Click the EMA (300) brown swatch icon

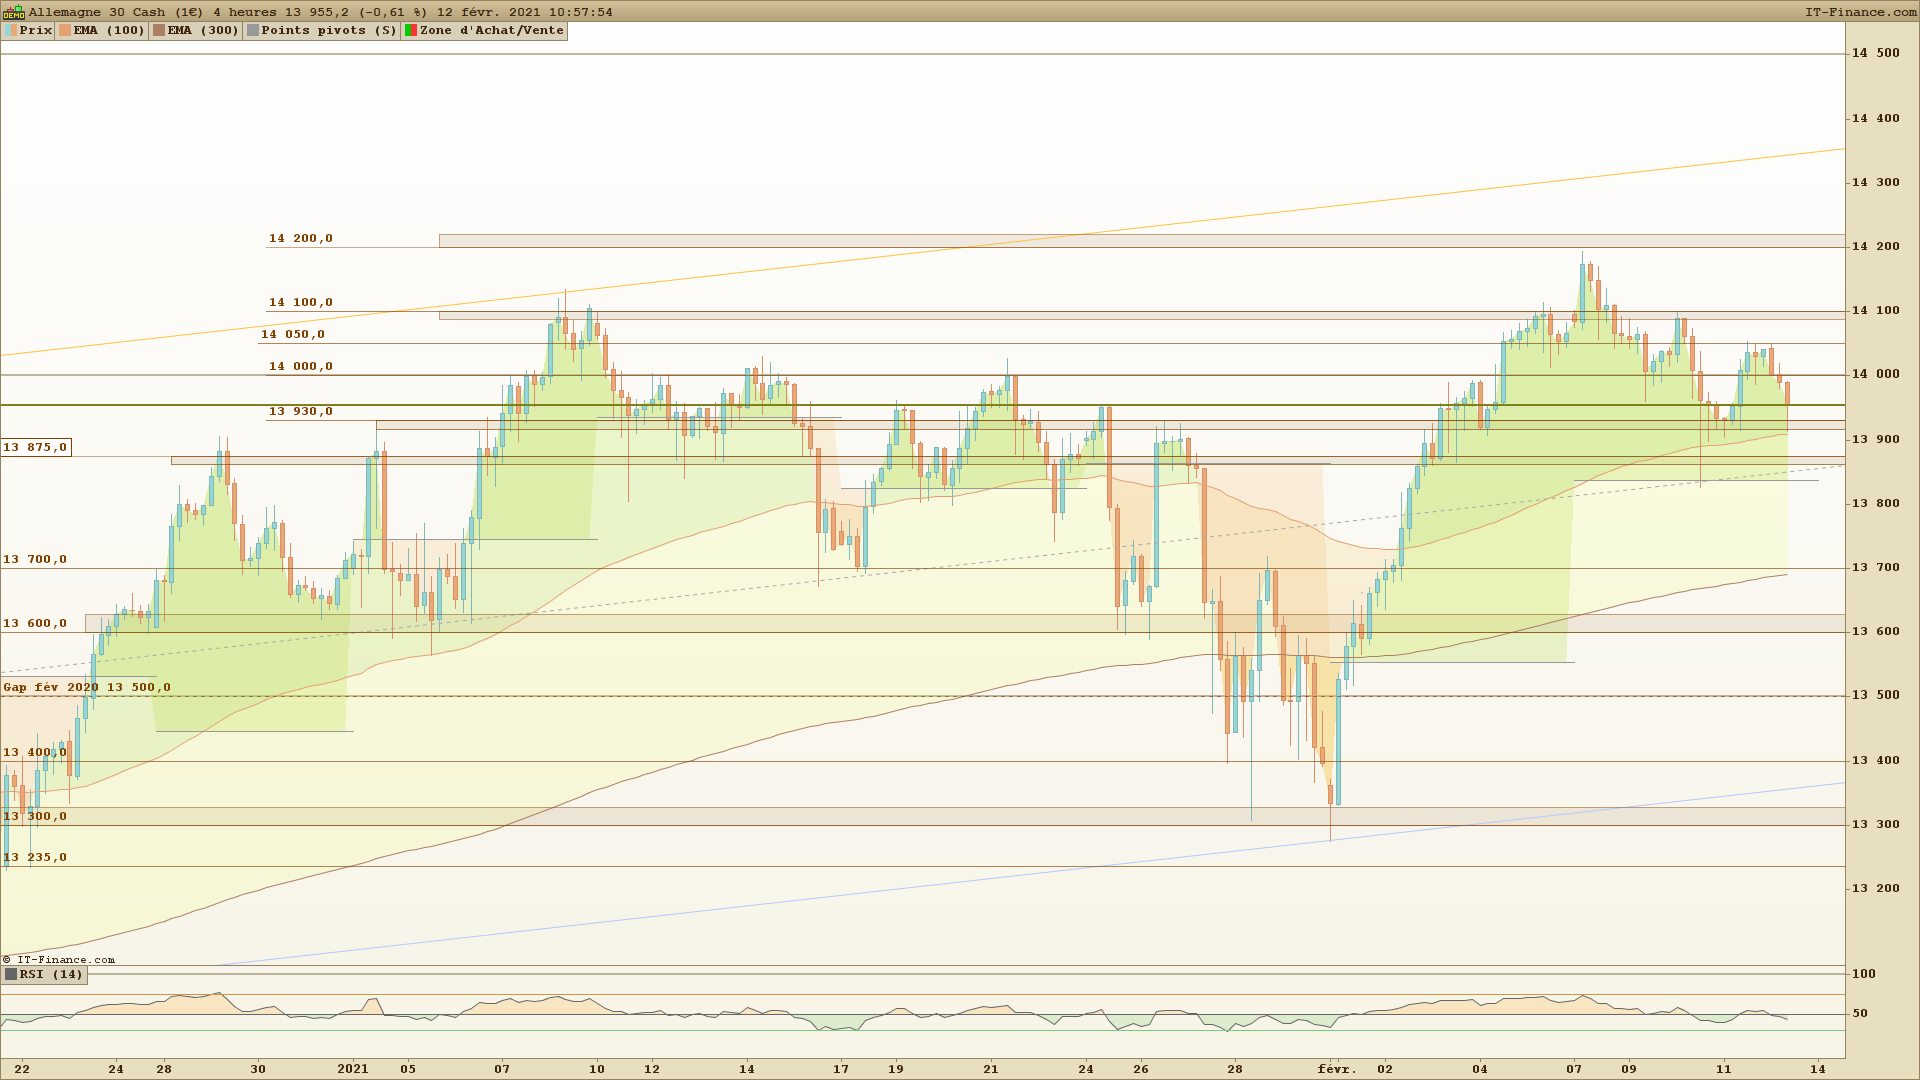point(159,31)
